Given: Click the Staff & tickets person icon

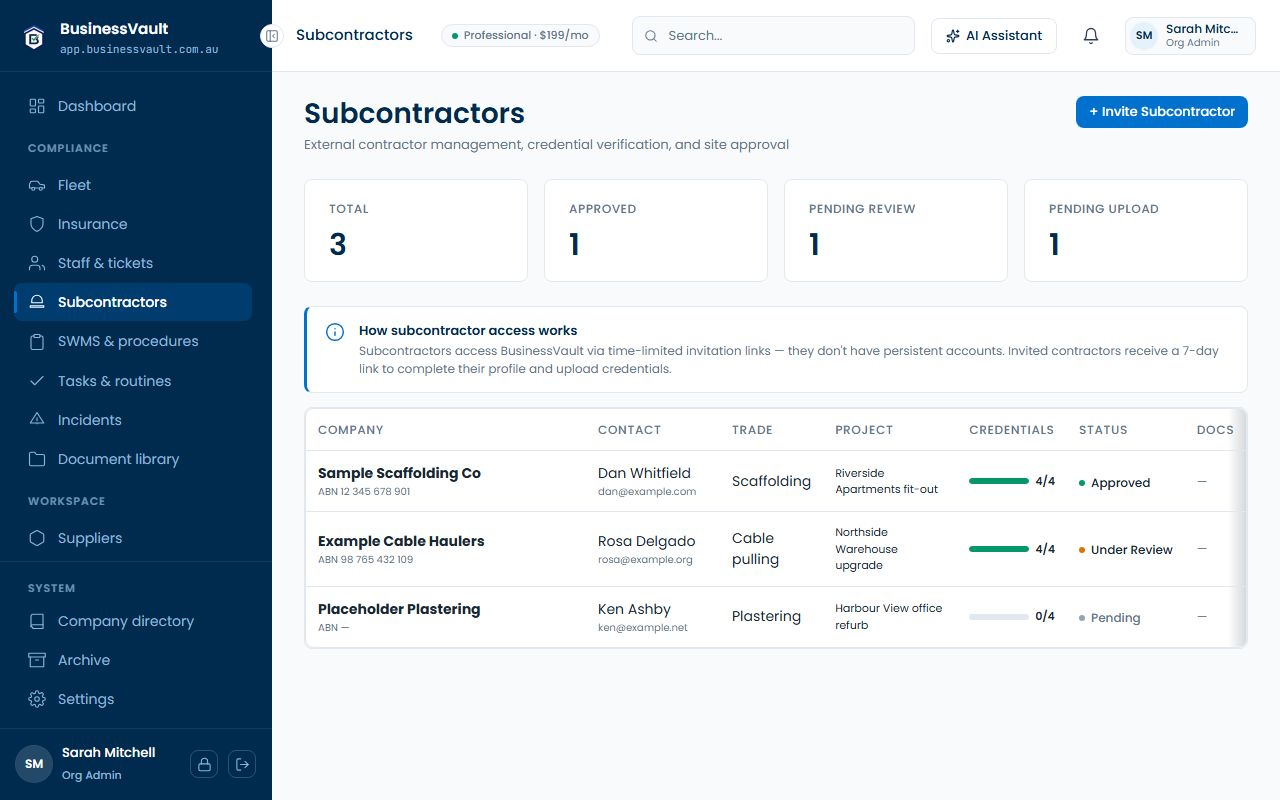Looking at the screenshot, I should pyautogui.click(x=37, y=263).
